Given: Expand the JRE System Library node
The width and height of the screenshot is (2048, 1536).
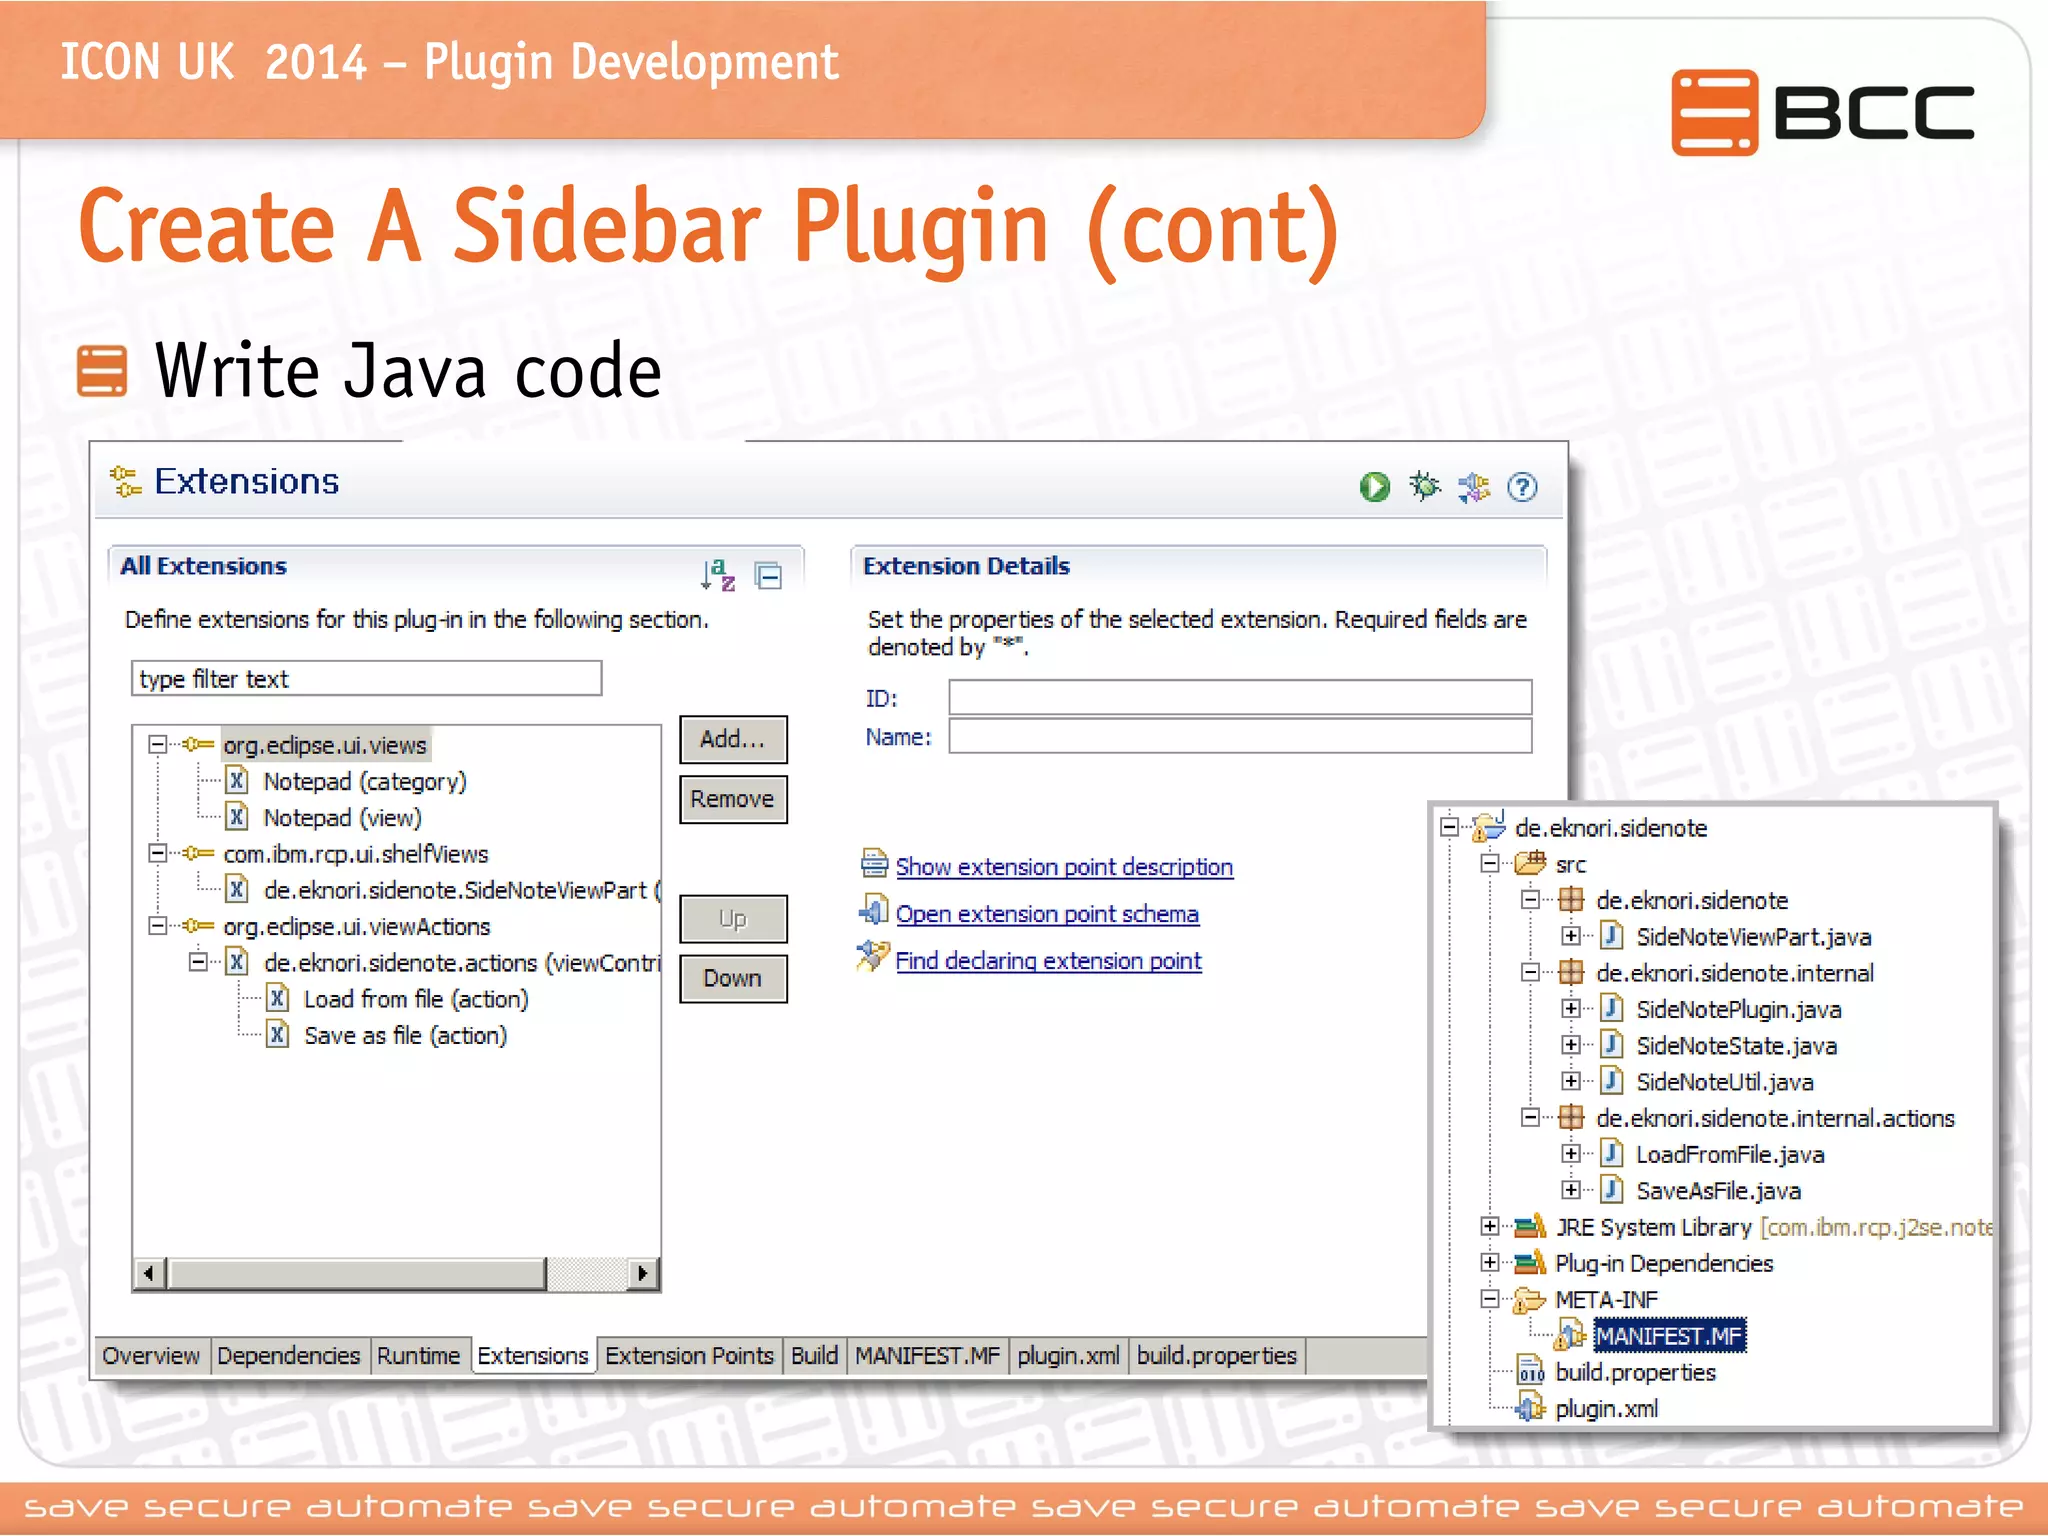Looking at the screenshot, I should coord(1490,1226).
